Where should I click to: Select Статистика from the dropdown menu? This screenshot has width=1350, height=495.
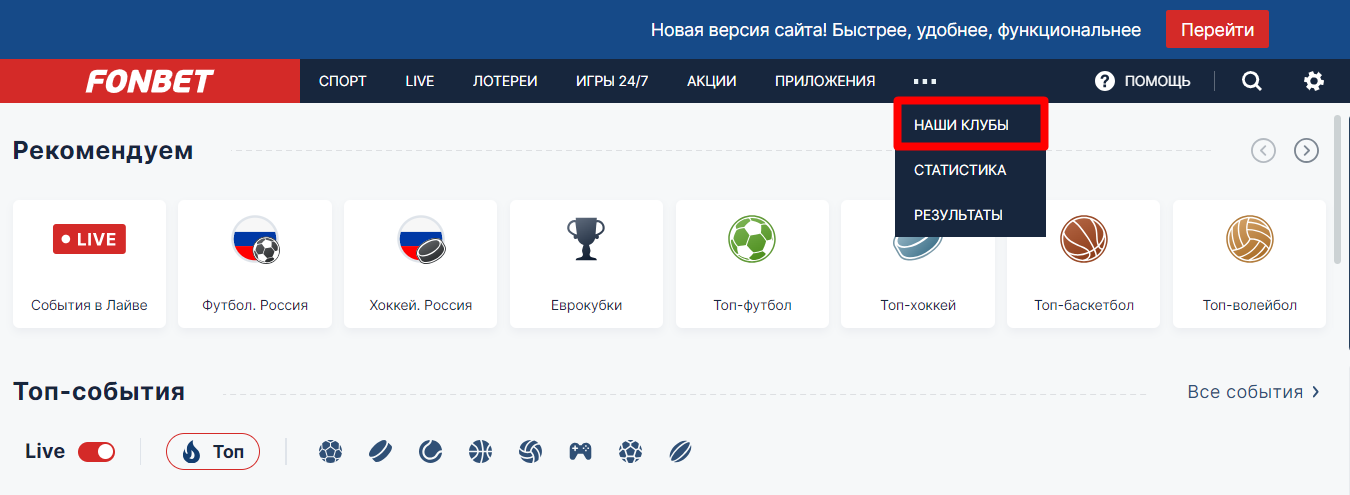coord(959,170)
